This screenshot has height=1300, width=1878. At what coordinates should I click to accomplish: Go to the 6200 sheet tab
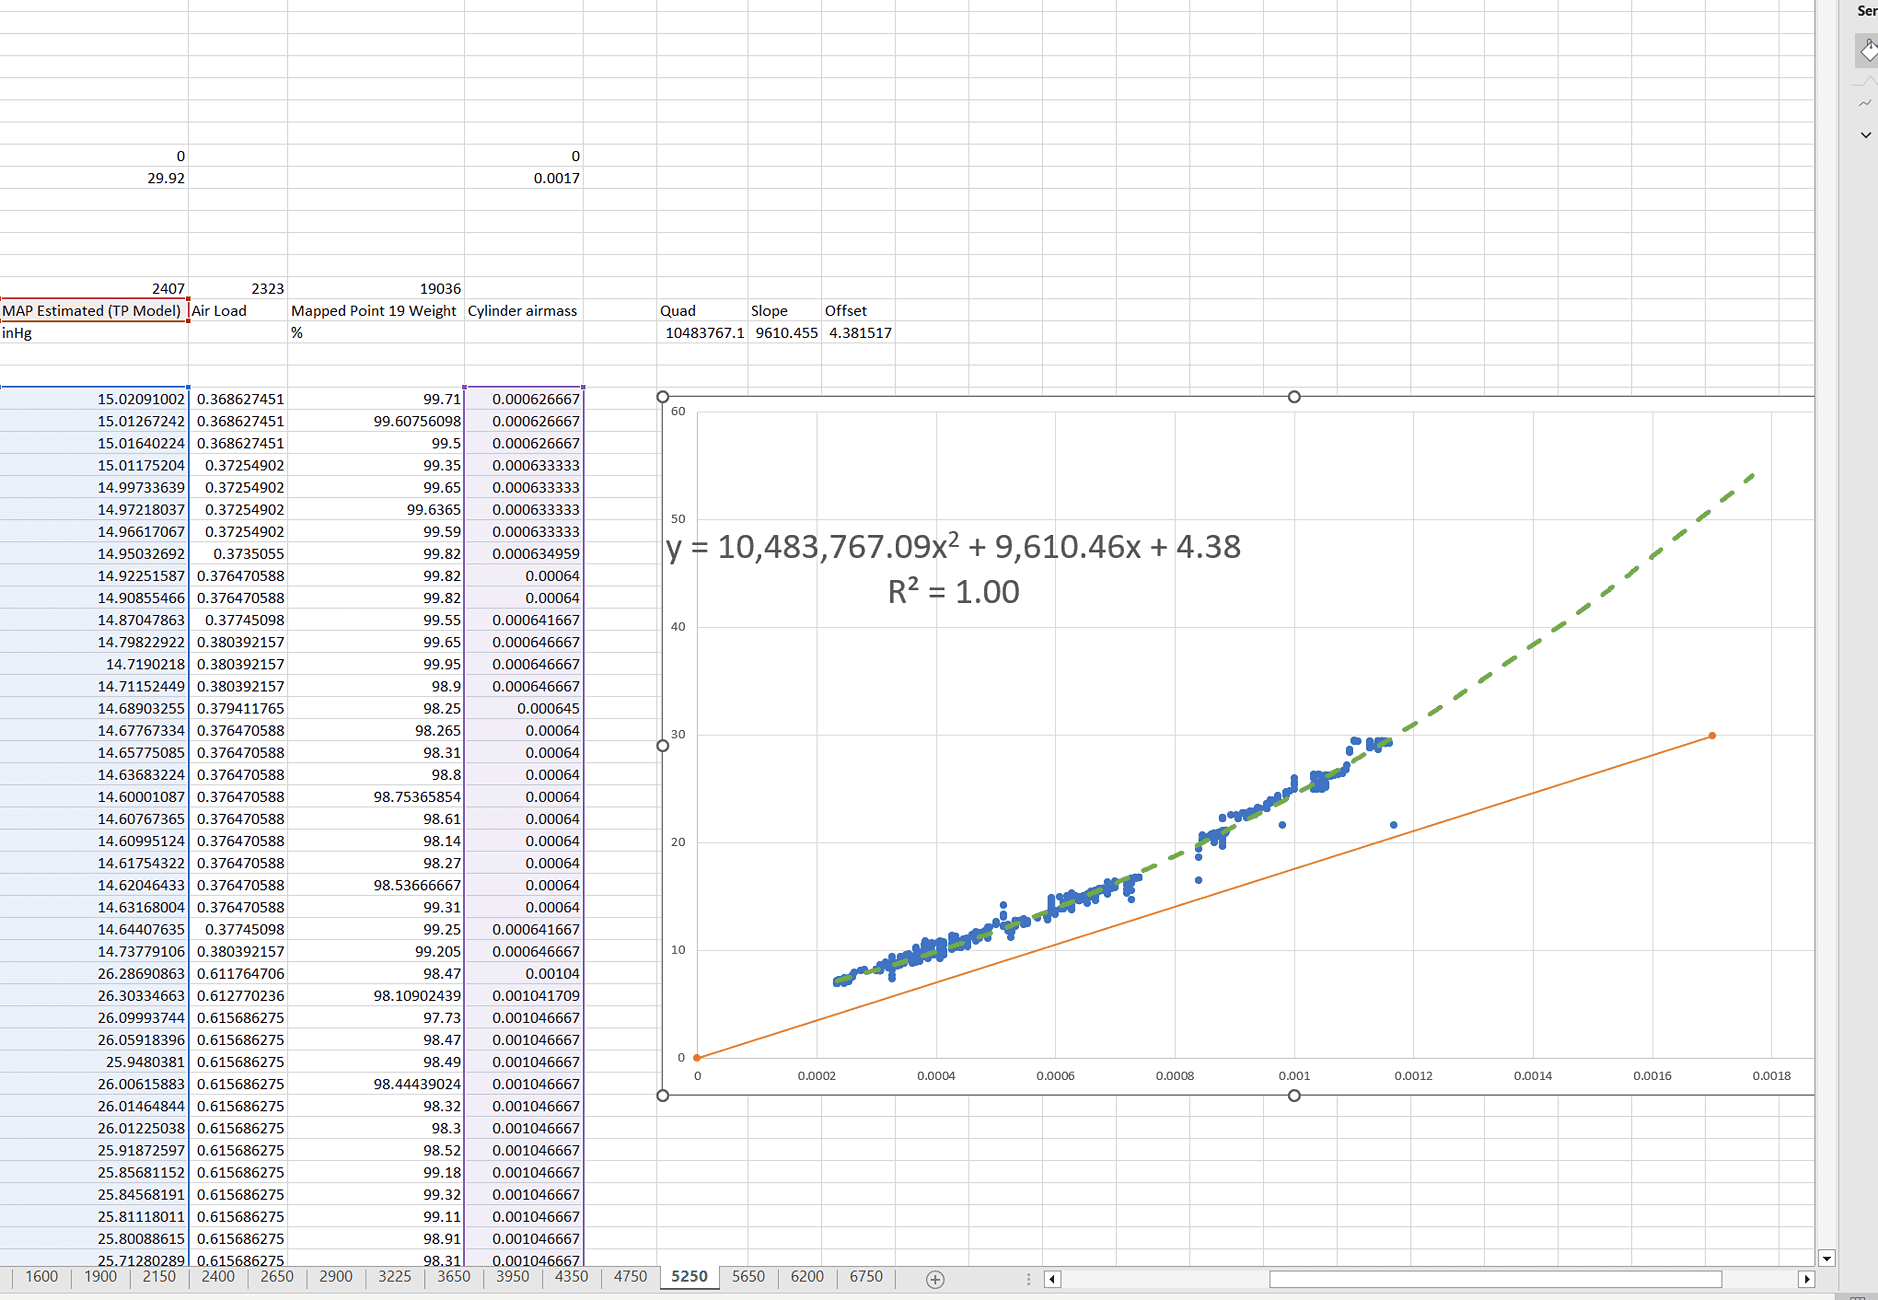tap(807, 1277)
